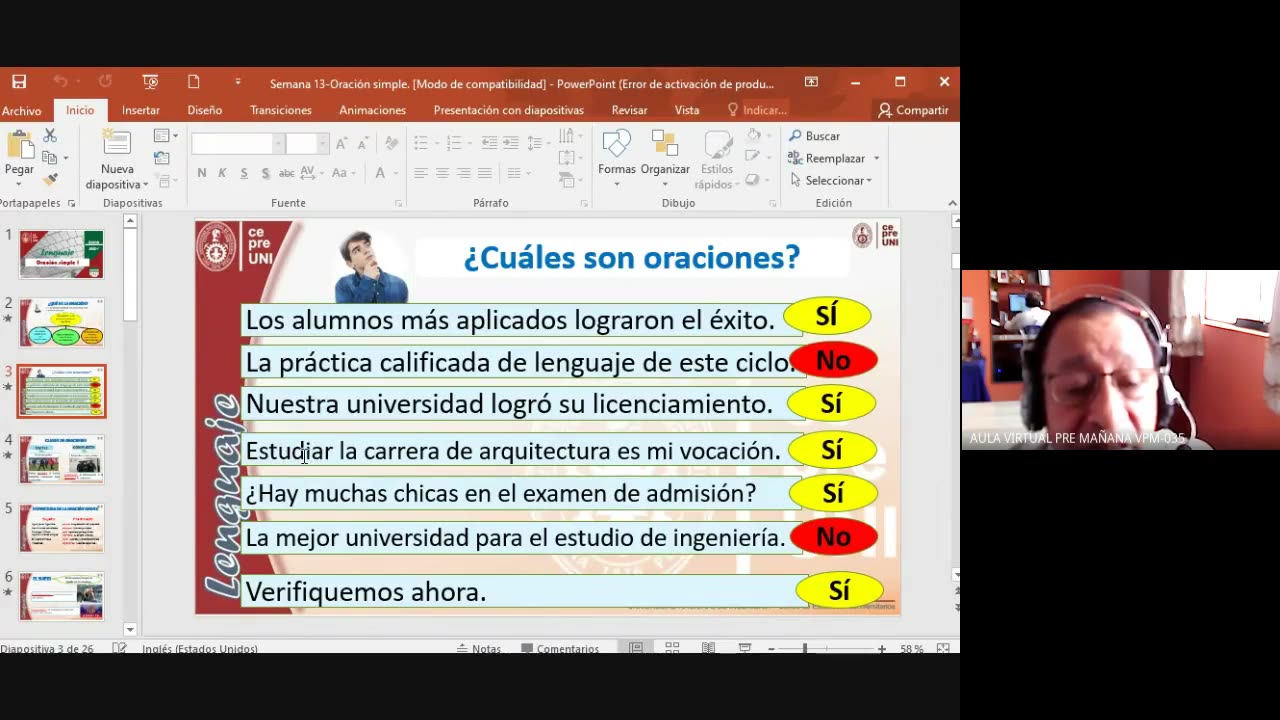Click the Buscar find button
Image resolution: width=1280 pixels, height=720 pixels.
[x=815, y=136]
